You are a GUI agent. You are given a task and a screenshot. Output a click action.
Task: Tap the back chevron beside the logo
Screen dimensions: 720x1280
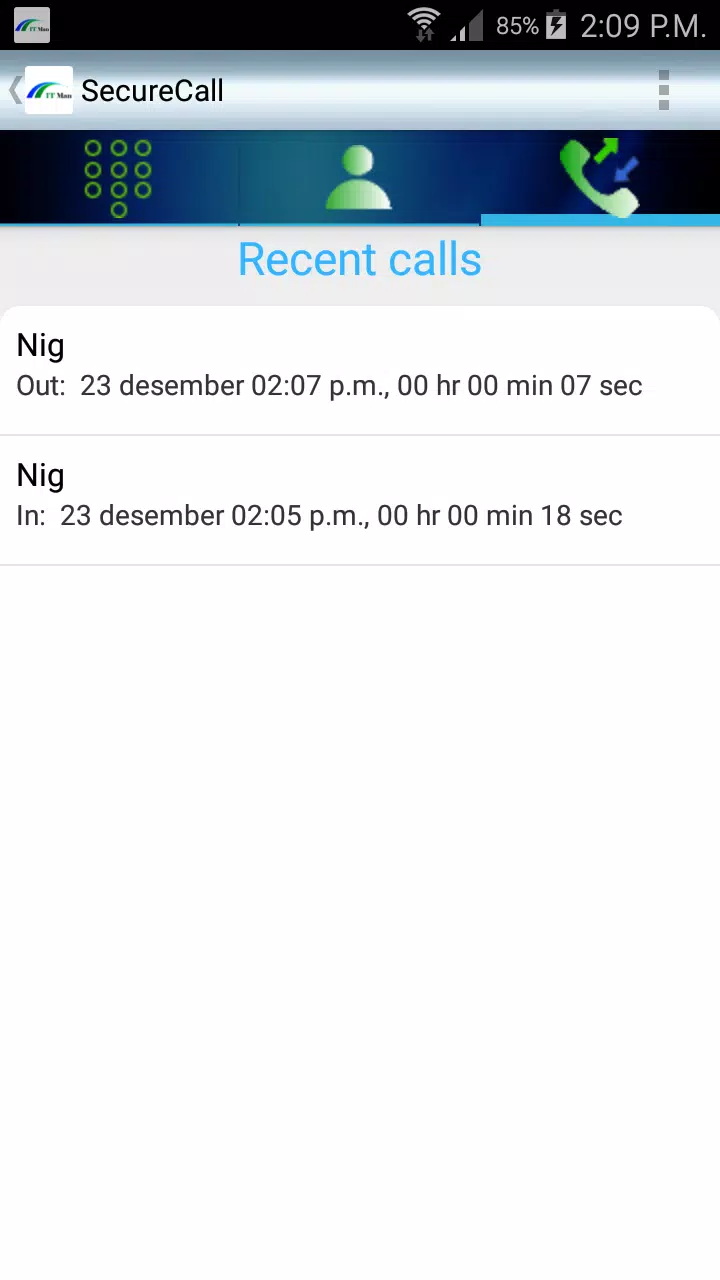(14, 90)
